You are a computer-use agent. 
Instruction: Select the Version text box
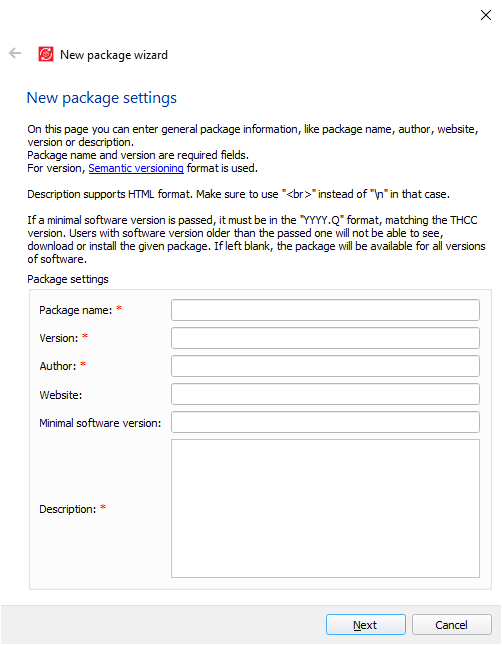click(325, 338)
